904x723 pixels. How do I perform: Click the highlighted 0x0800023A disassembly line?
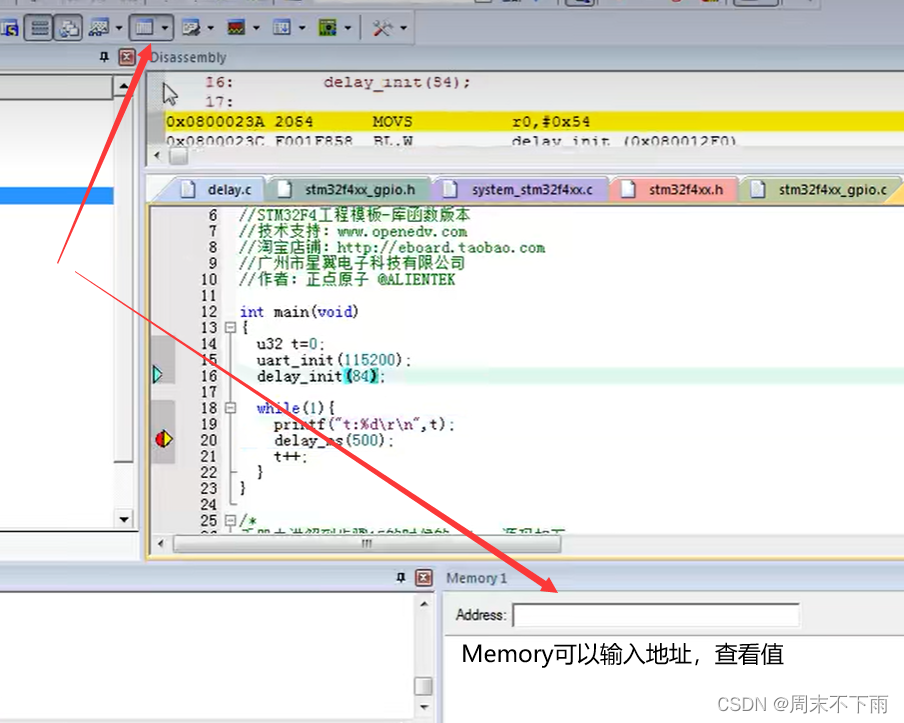534,122
